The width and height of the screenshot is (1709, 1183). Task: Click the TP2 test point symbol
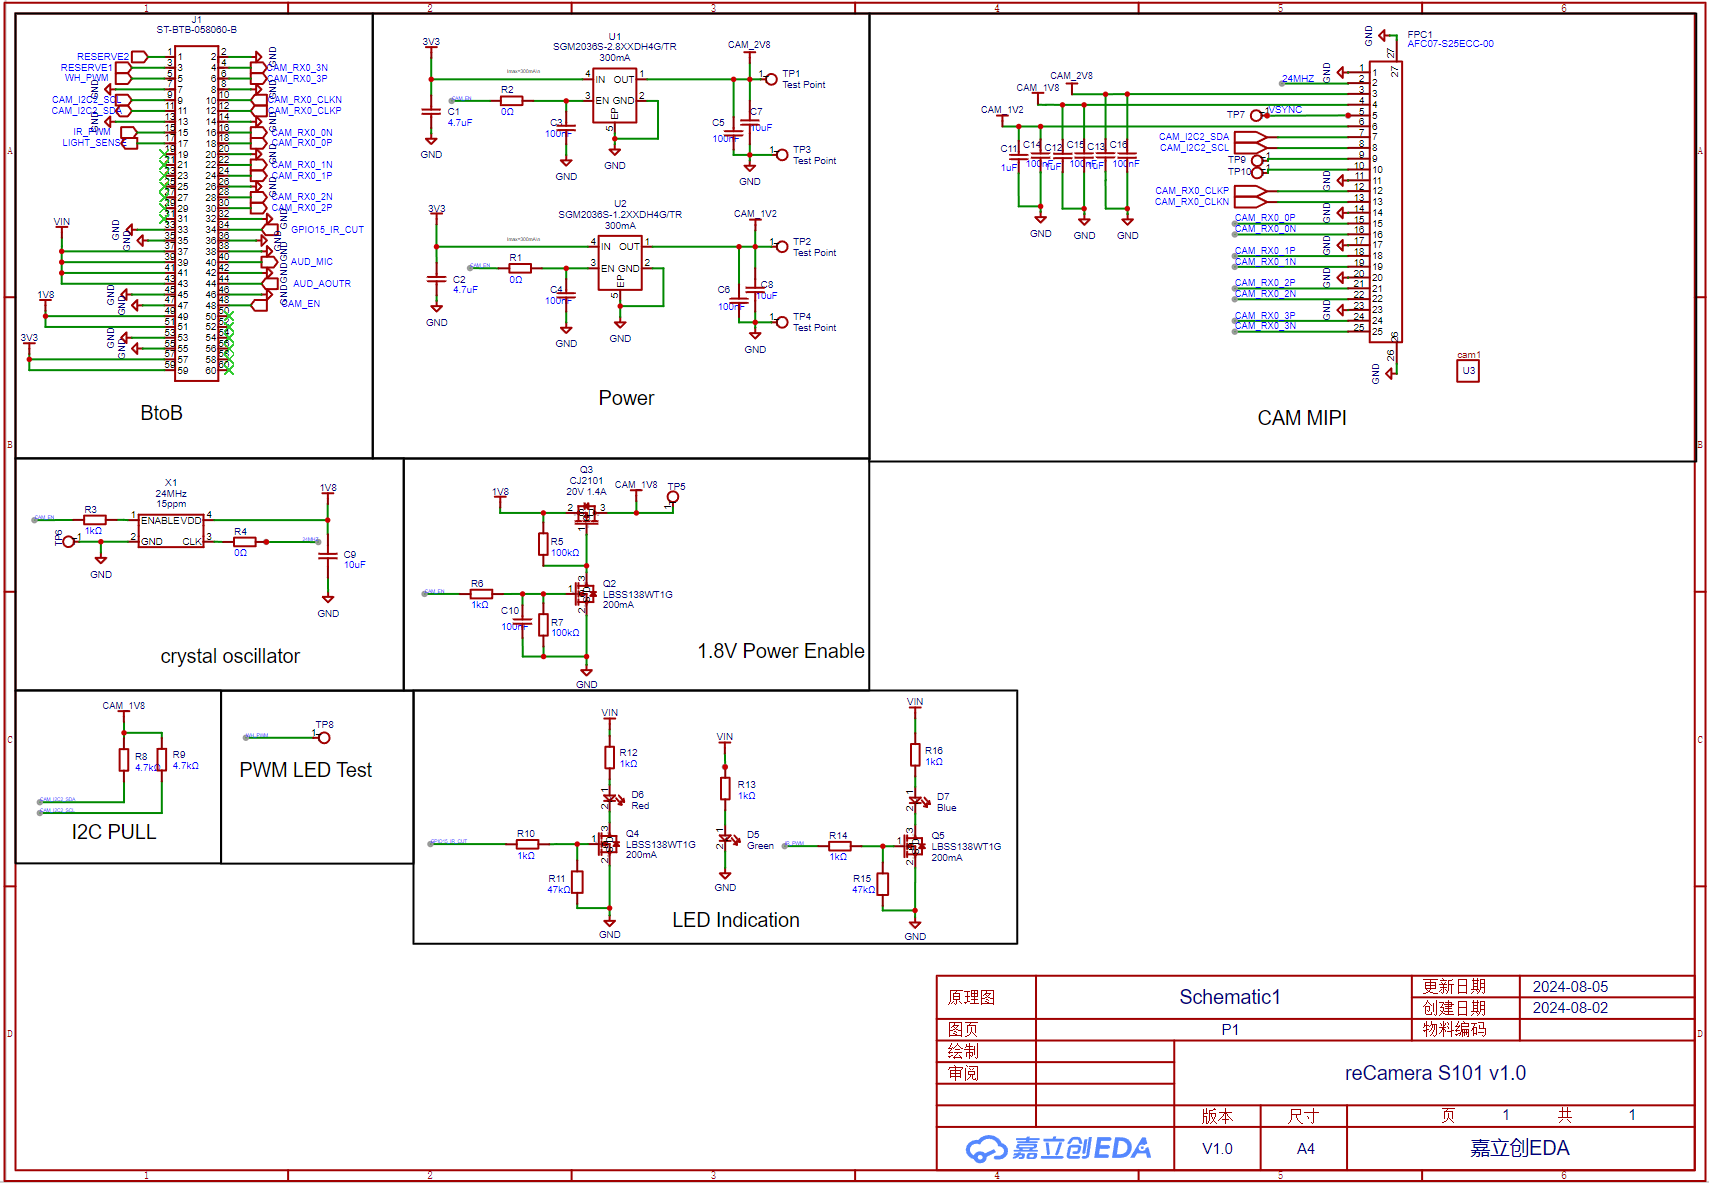pos(782,246)
